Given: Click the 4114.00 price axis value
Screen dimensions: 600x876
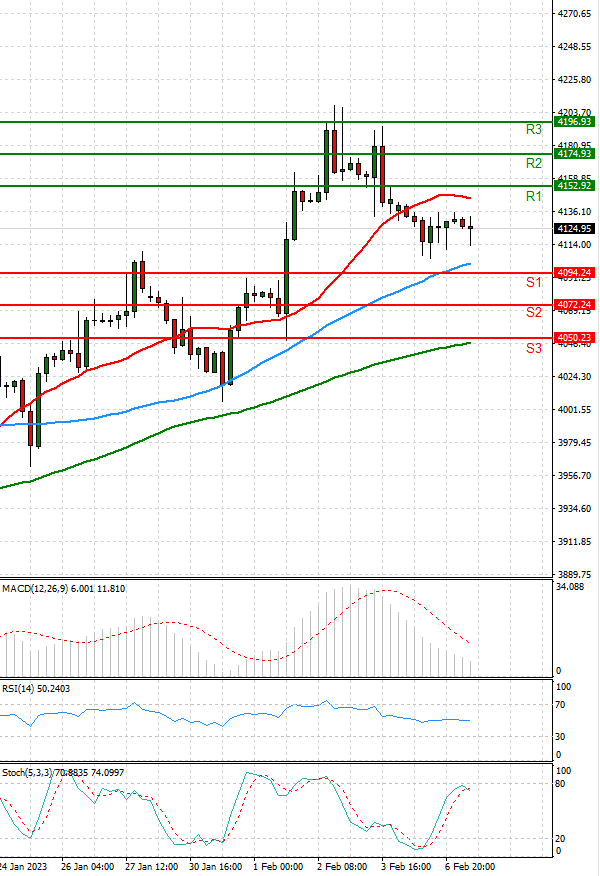Looking at the screenshot, I should tap(574, 245).
